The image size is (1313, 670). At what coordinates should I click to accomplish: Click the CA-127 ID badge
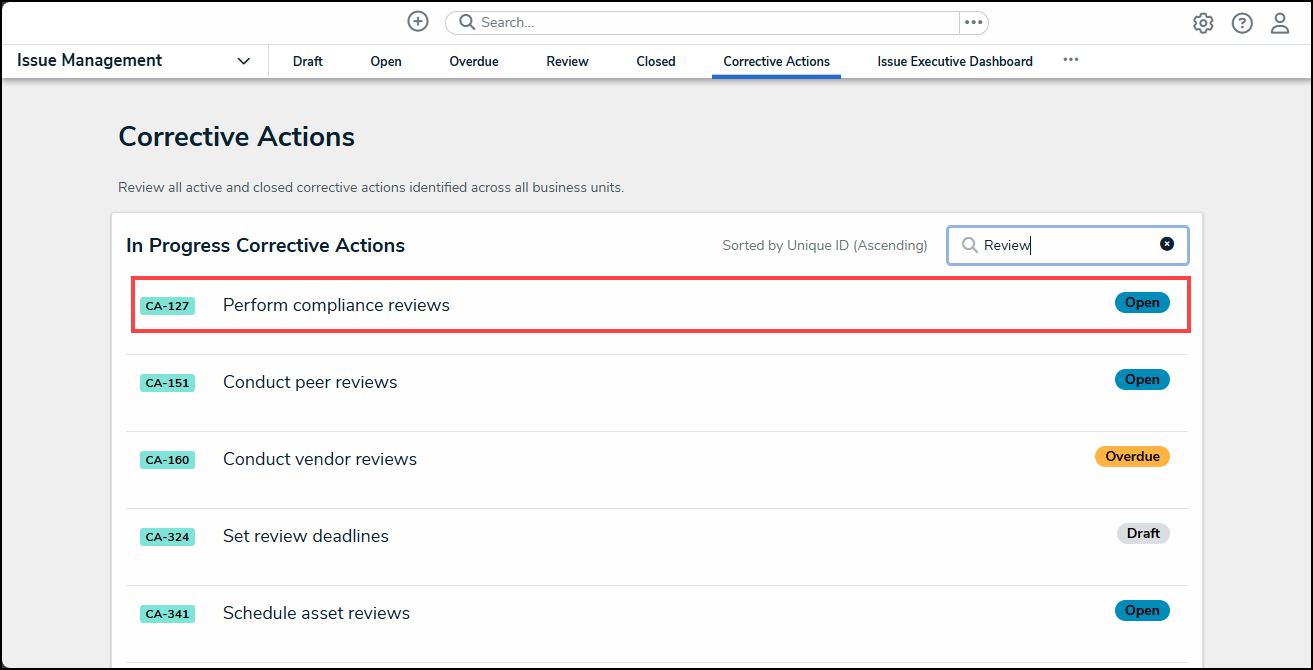167,306
